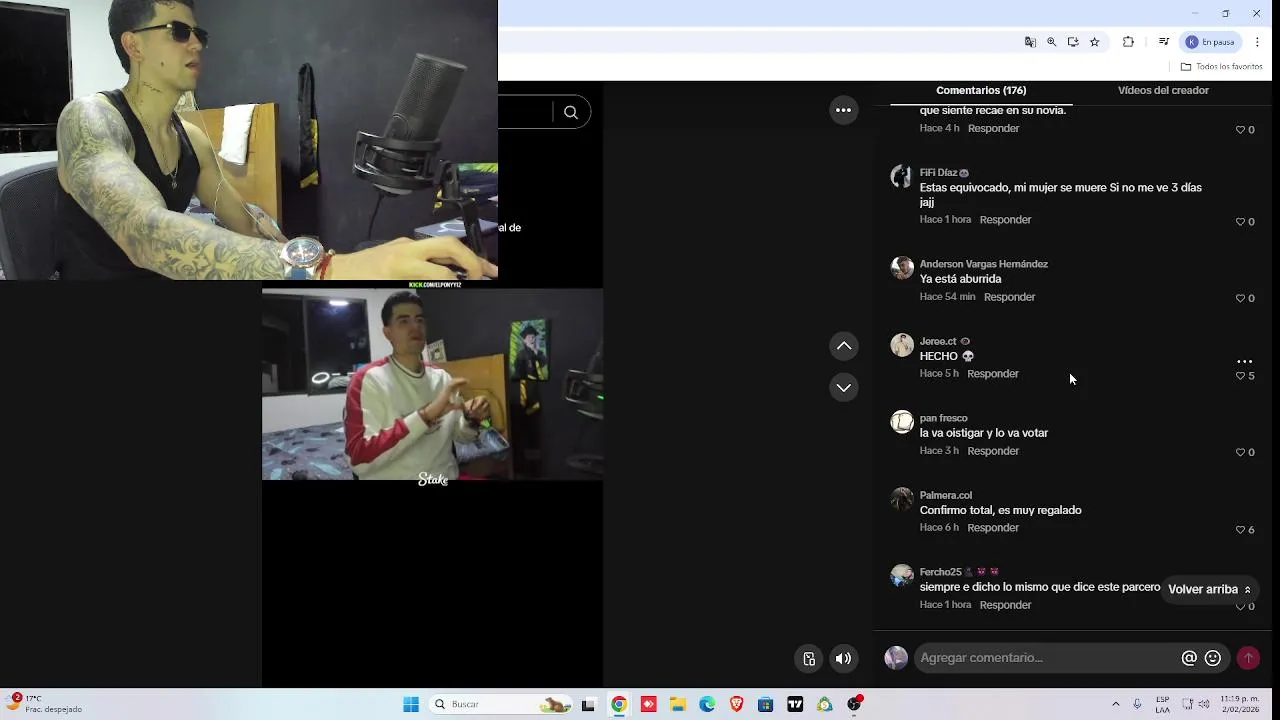
Task: Click the search magnifier icon
Action: (571, 113)
